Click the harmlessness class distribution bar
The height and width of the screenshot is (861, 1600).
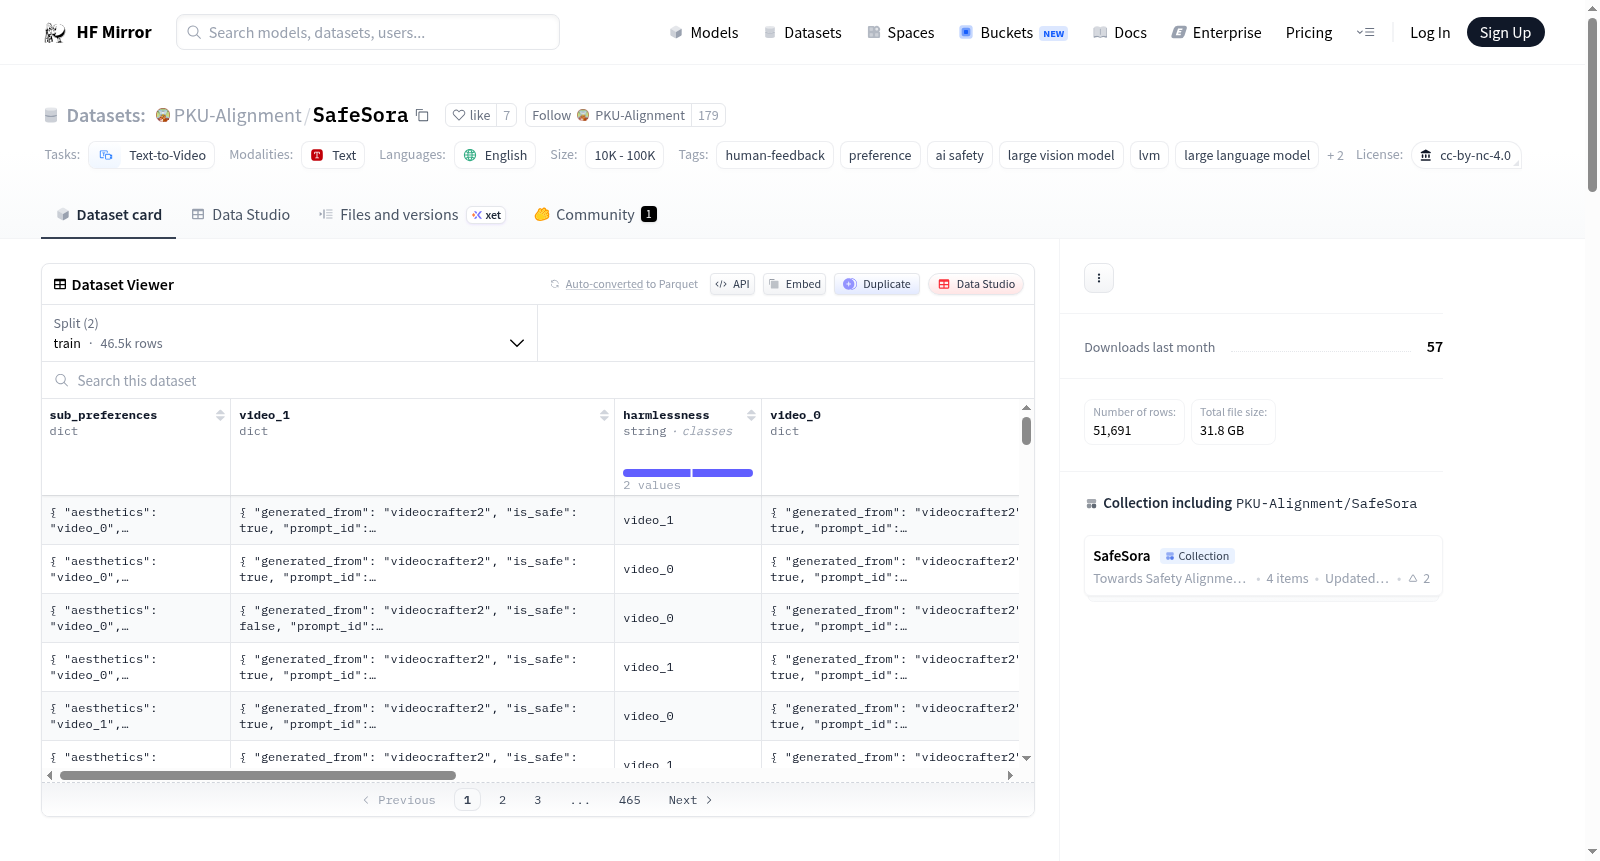[688, 473]
